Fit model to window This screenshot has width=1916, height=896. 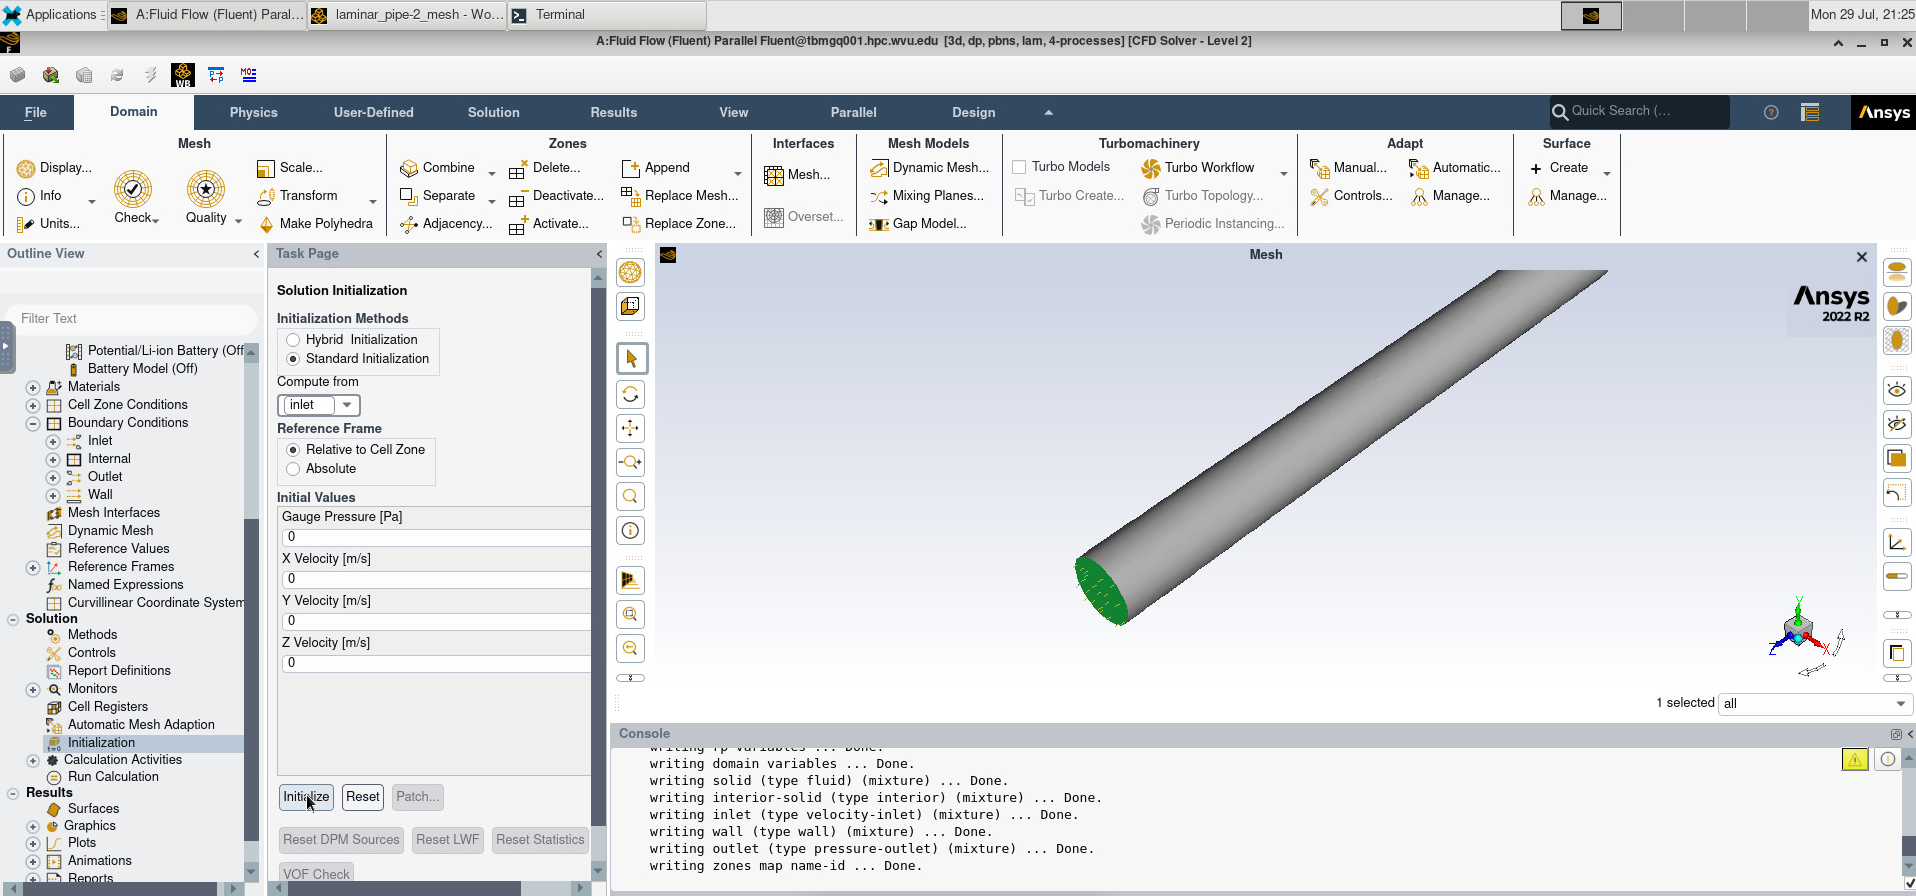pos(631,614)
